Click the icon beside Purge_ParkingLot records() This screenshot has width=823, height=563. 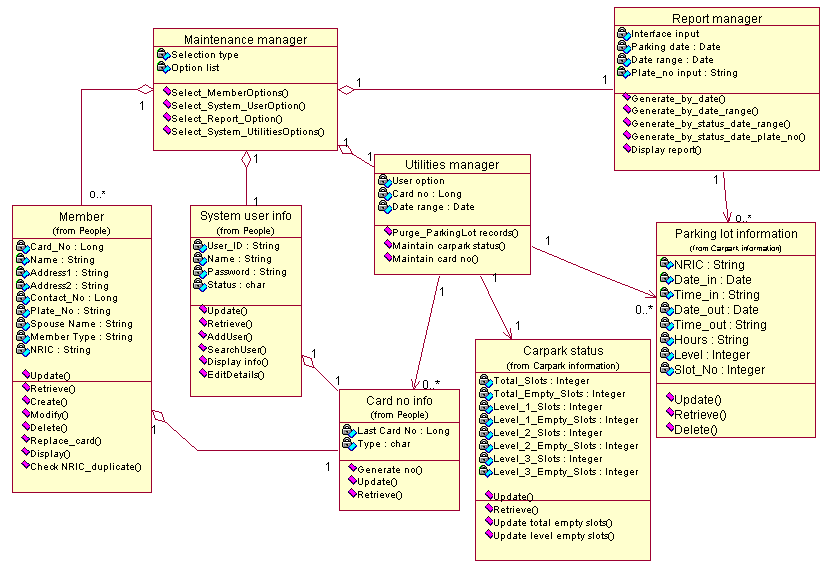click(385, 232)
